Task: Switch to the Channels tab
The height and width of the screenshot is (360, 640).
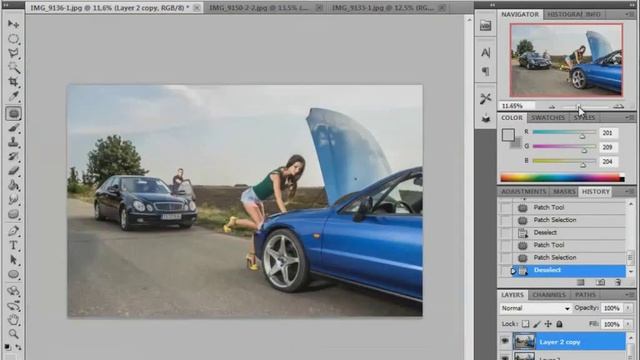Action: [x=549, y=295]
